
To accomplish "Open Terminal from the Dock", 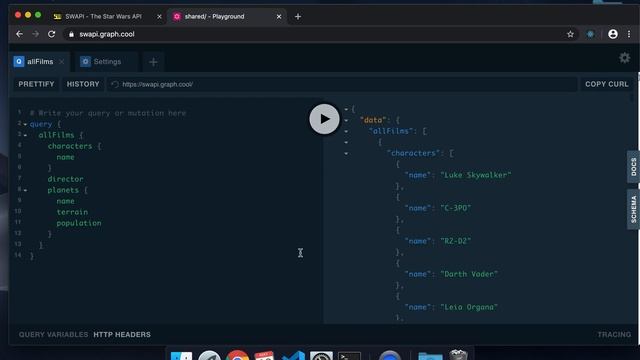I will click(x=349, y=355).
